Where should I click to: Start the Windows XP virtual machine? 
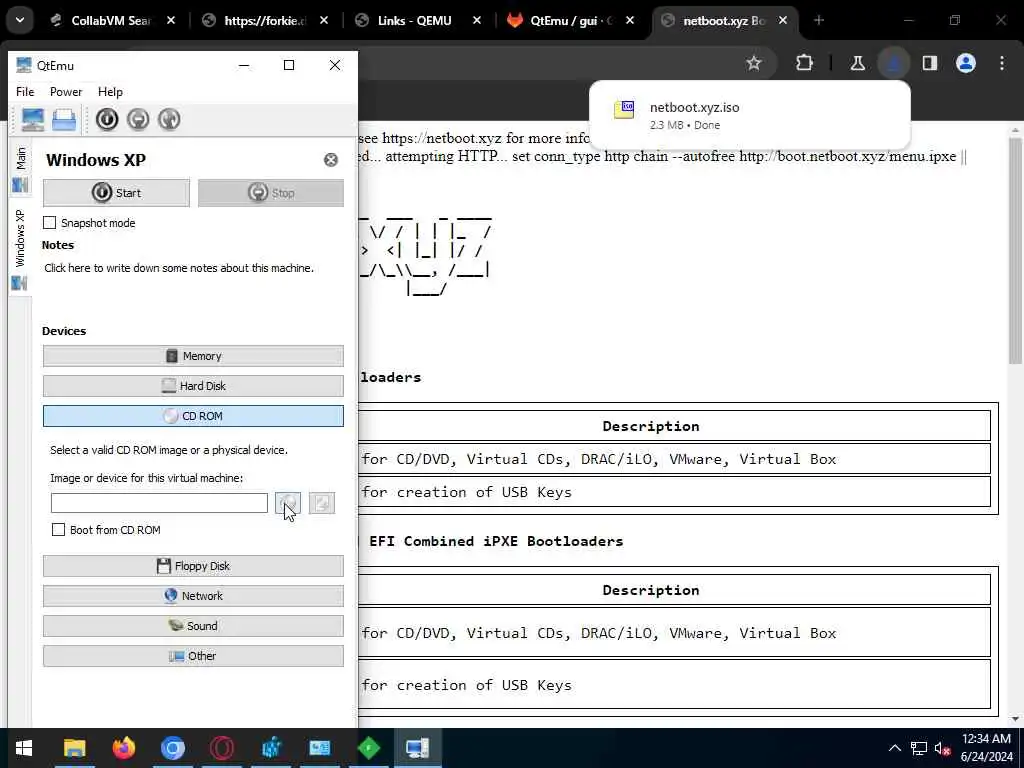pos(116,193)
